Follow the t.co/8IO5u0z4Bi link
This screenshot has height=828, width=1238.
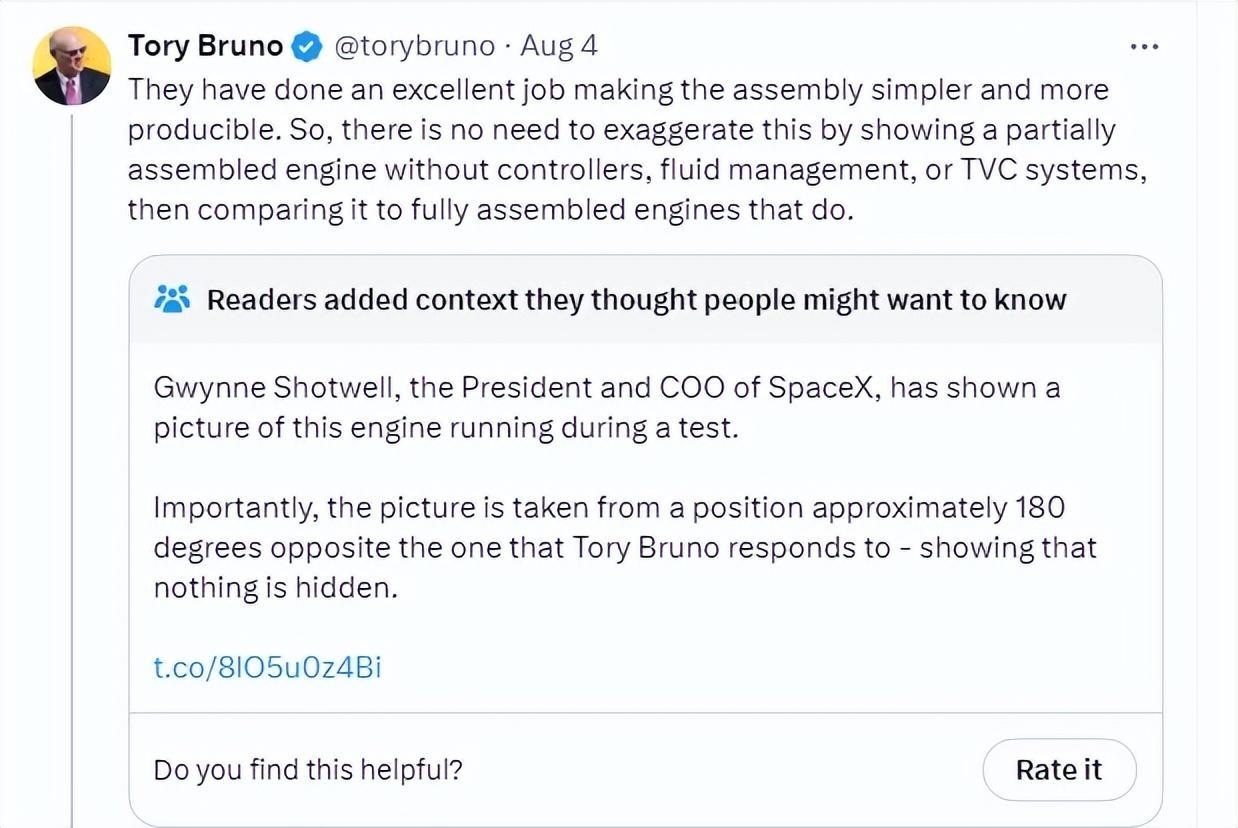click(267, 667)
